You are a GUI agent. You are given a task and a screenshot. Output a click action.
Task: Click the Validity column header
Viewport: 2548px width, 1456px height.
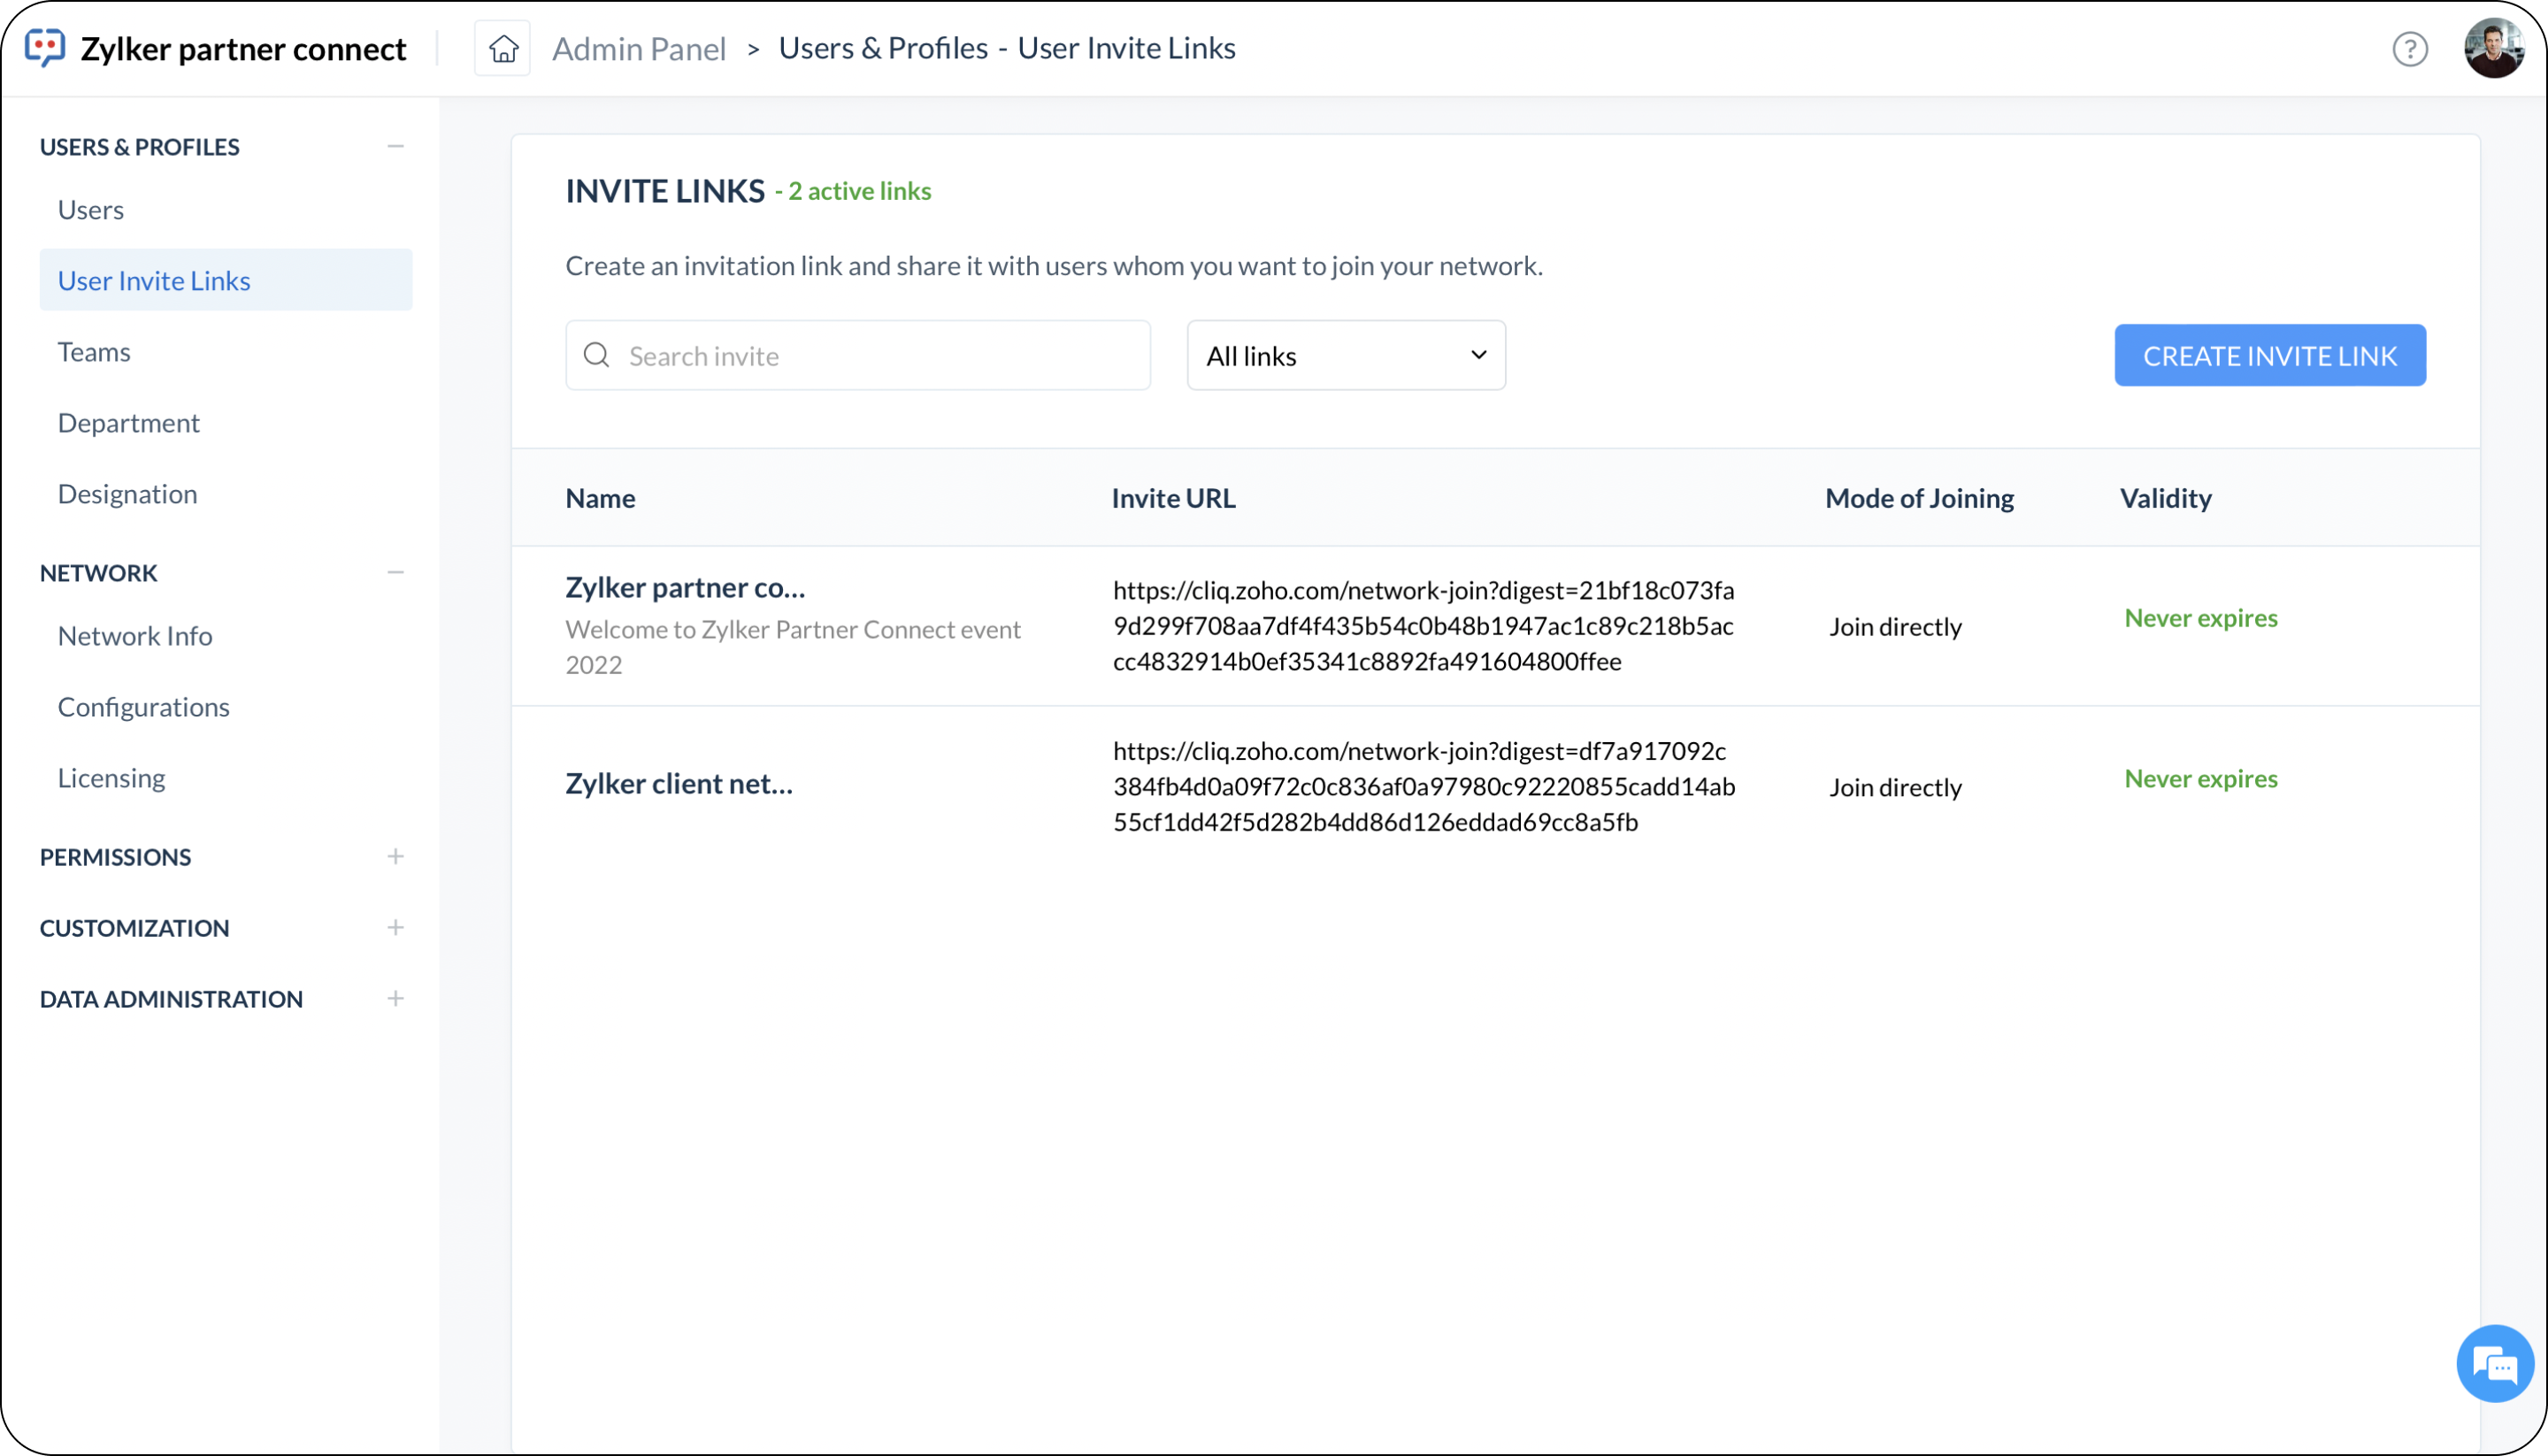(x=2166, y=498)
